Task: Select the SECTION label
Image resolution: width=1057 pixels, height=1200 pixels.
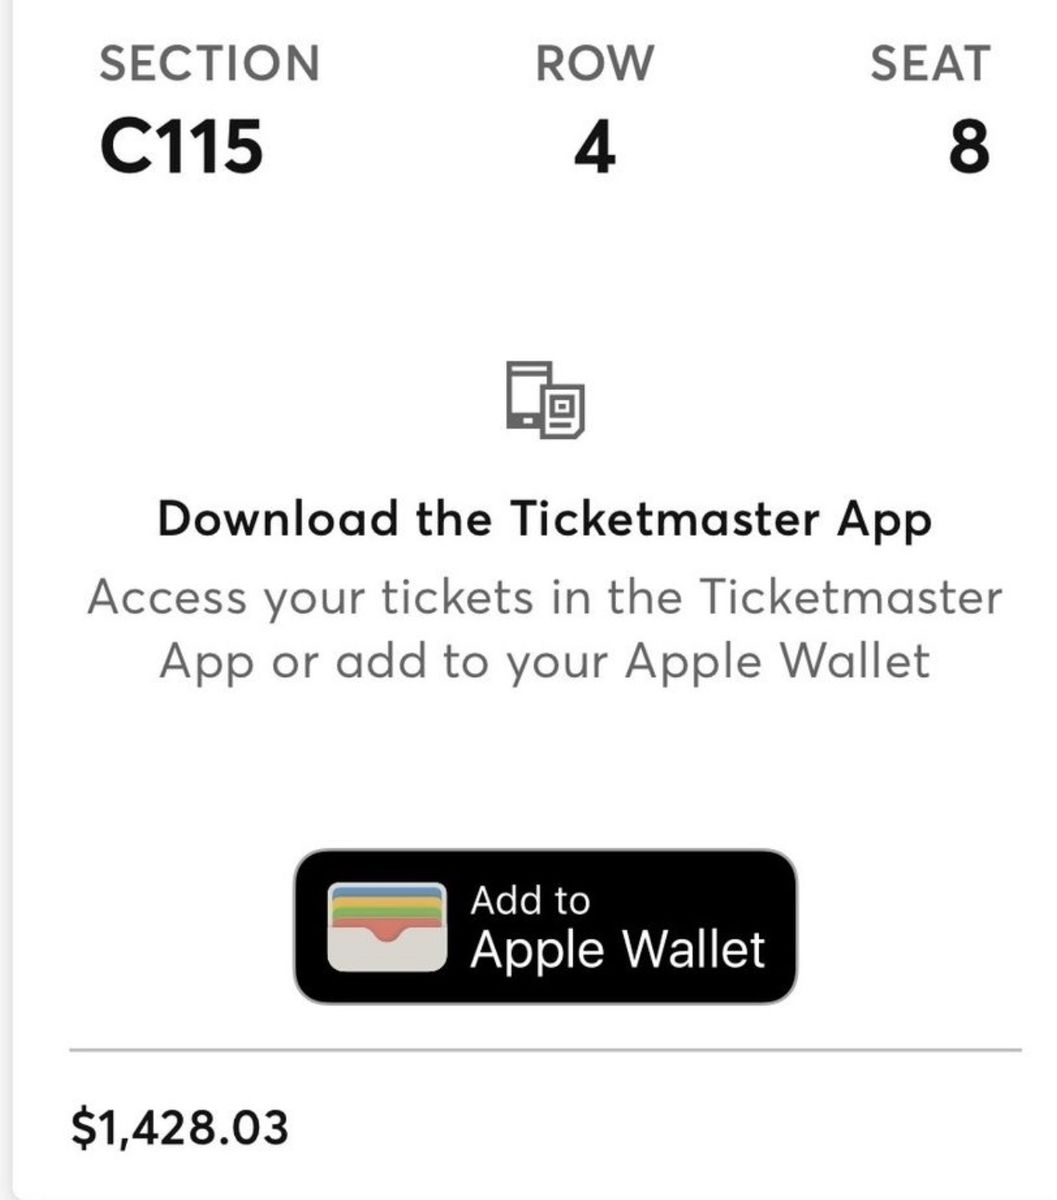Action: [x=209, y=64]
